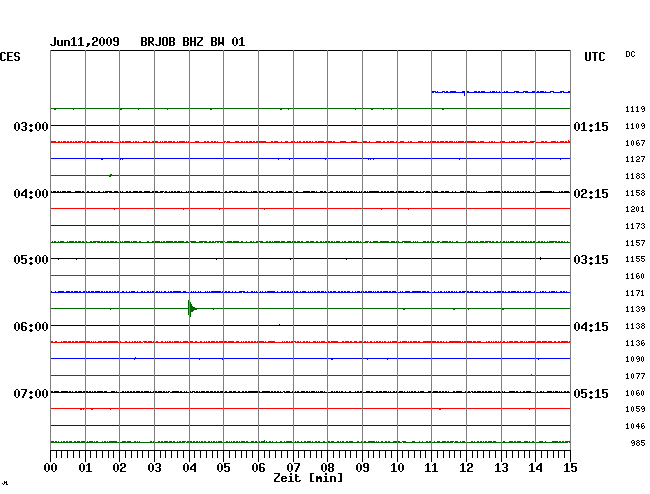650x494 pixels.
Task: Click the short blue trace starting at minute 11
Action: click(x=501, y=92)
